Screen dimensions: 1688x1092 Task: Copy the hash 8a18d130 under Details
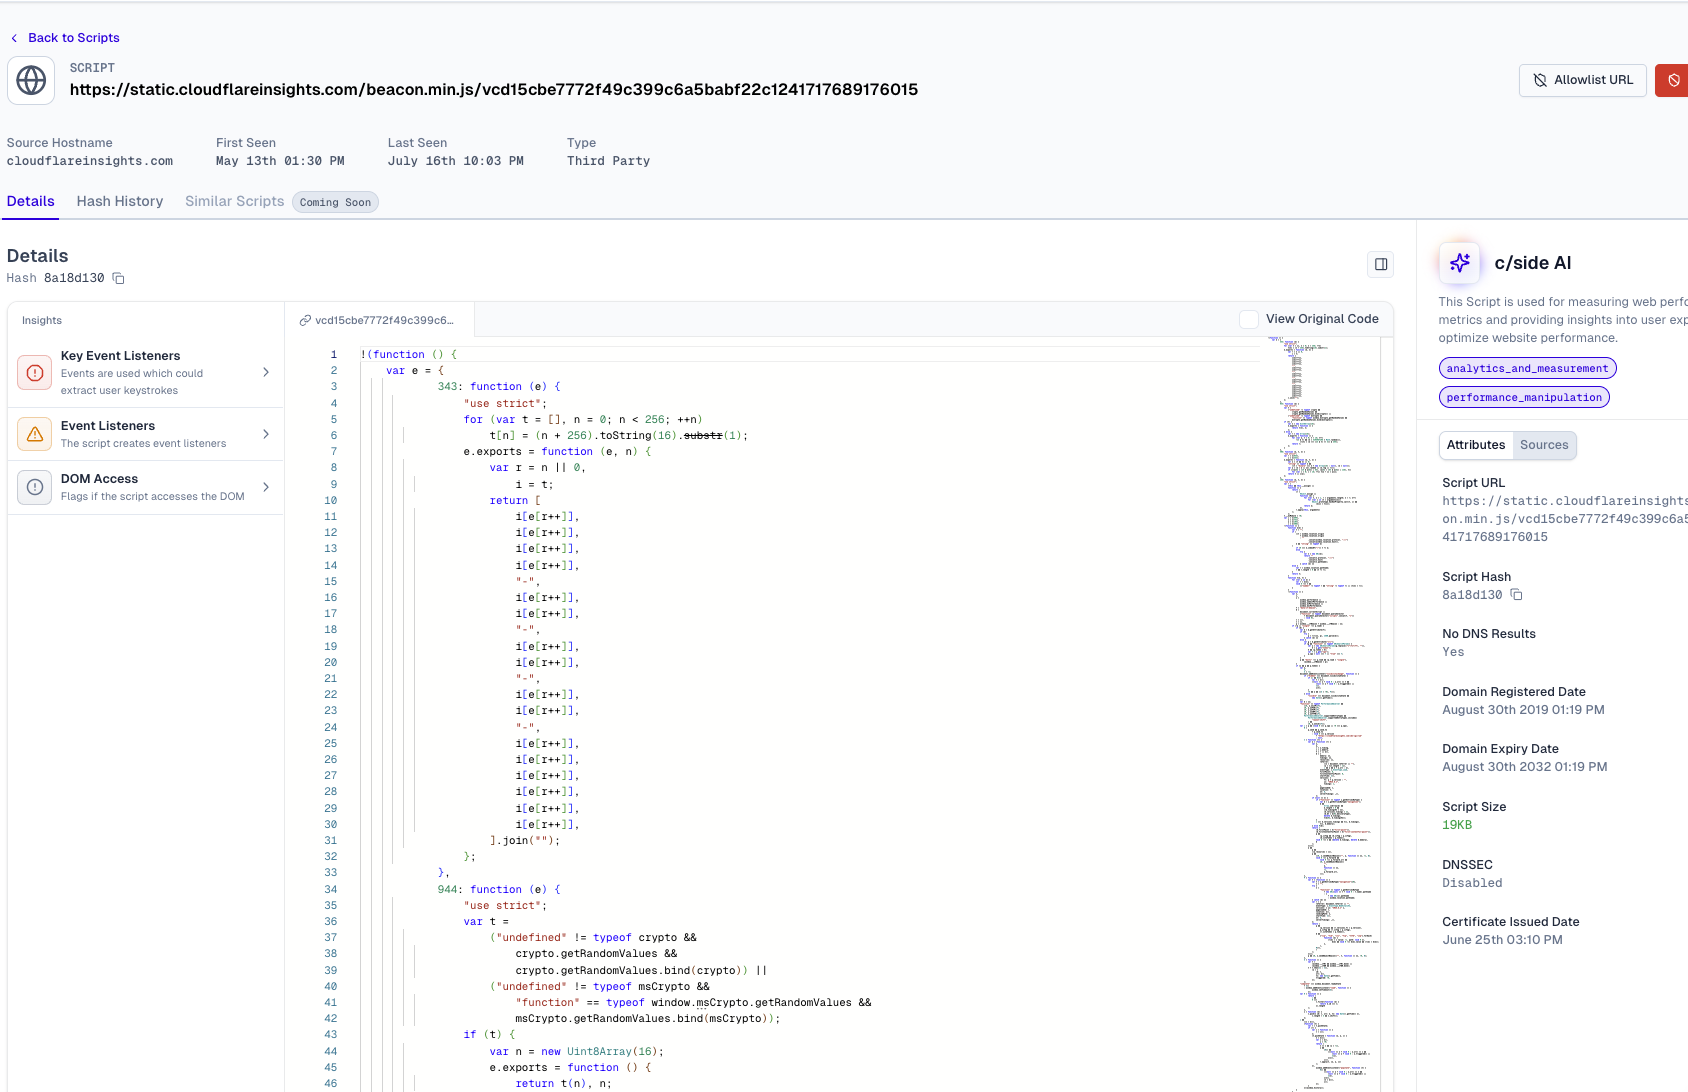pyautogui.click(x=118, y=278)
